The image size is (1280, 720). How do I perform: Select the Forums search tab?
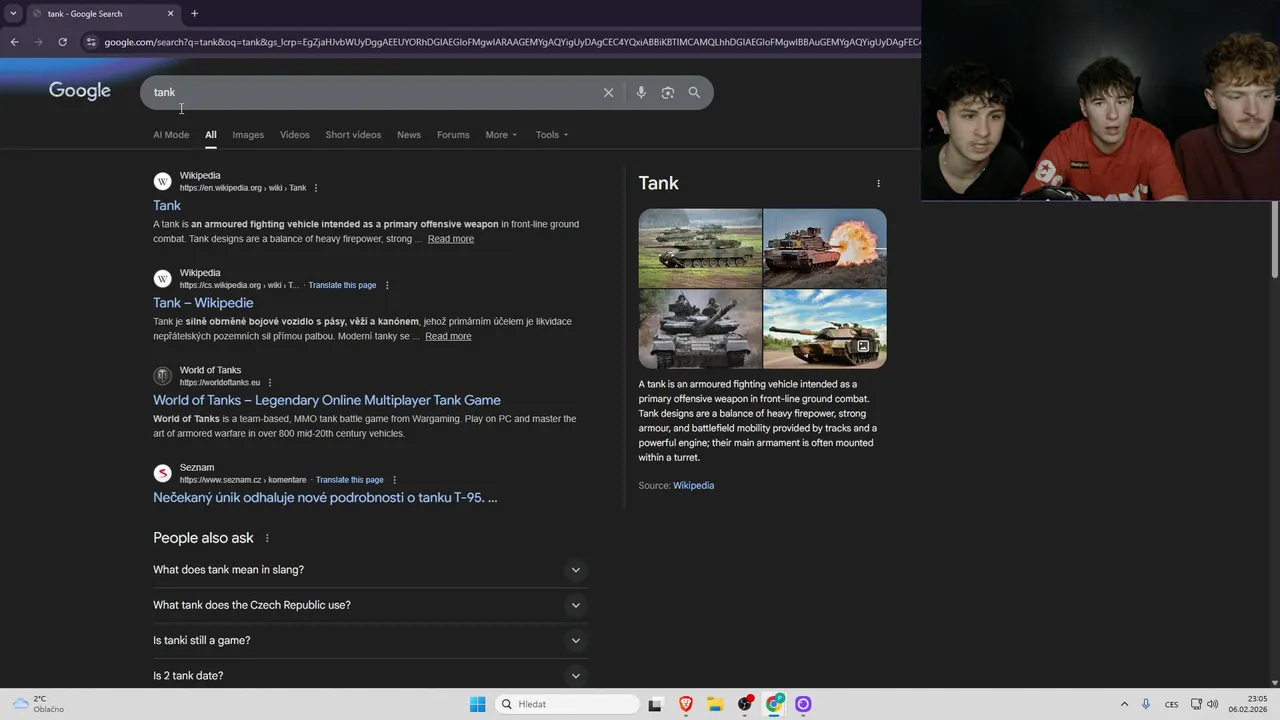pyautogui.click(x=453, y=135)
